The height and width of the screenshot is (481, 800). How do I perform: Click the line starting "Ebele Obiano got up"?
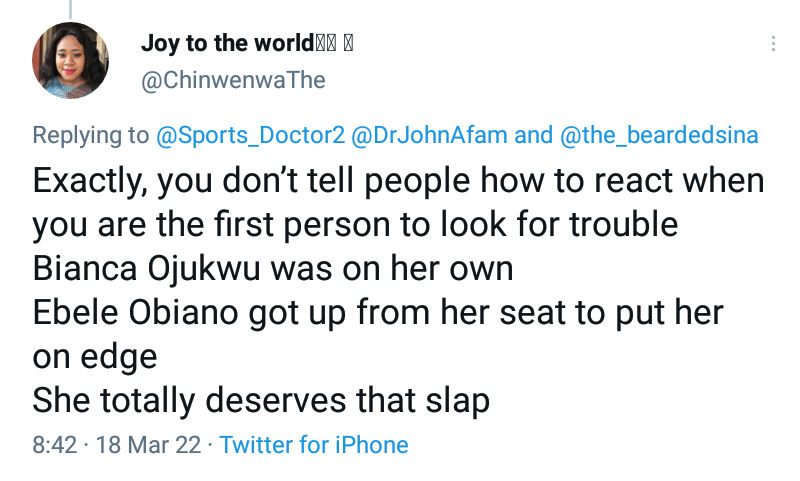tap(377, 313)
